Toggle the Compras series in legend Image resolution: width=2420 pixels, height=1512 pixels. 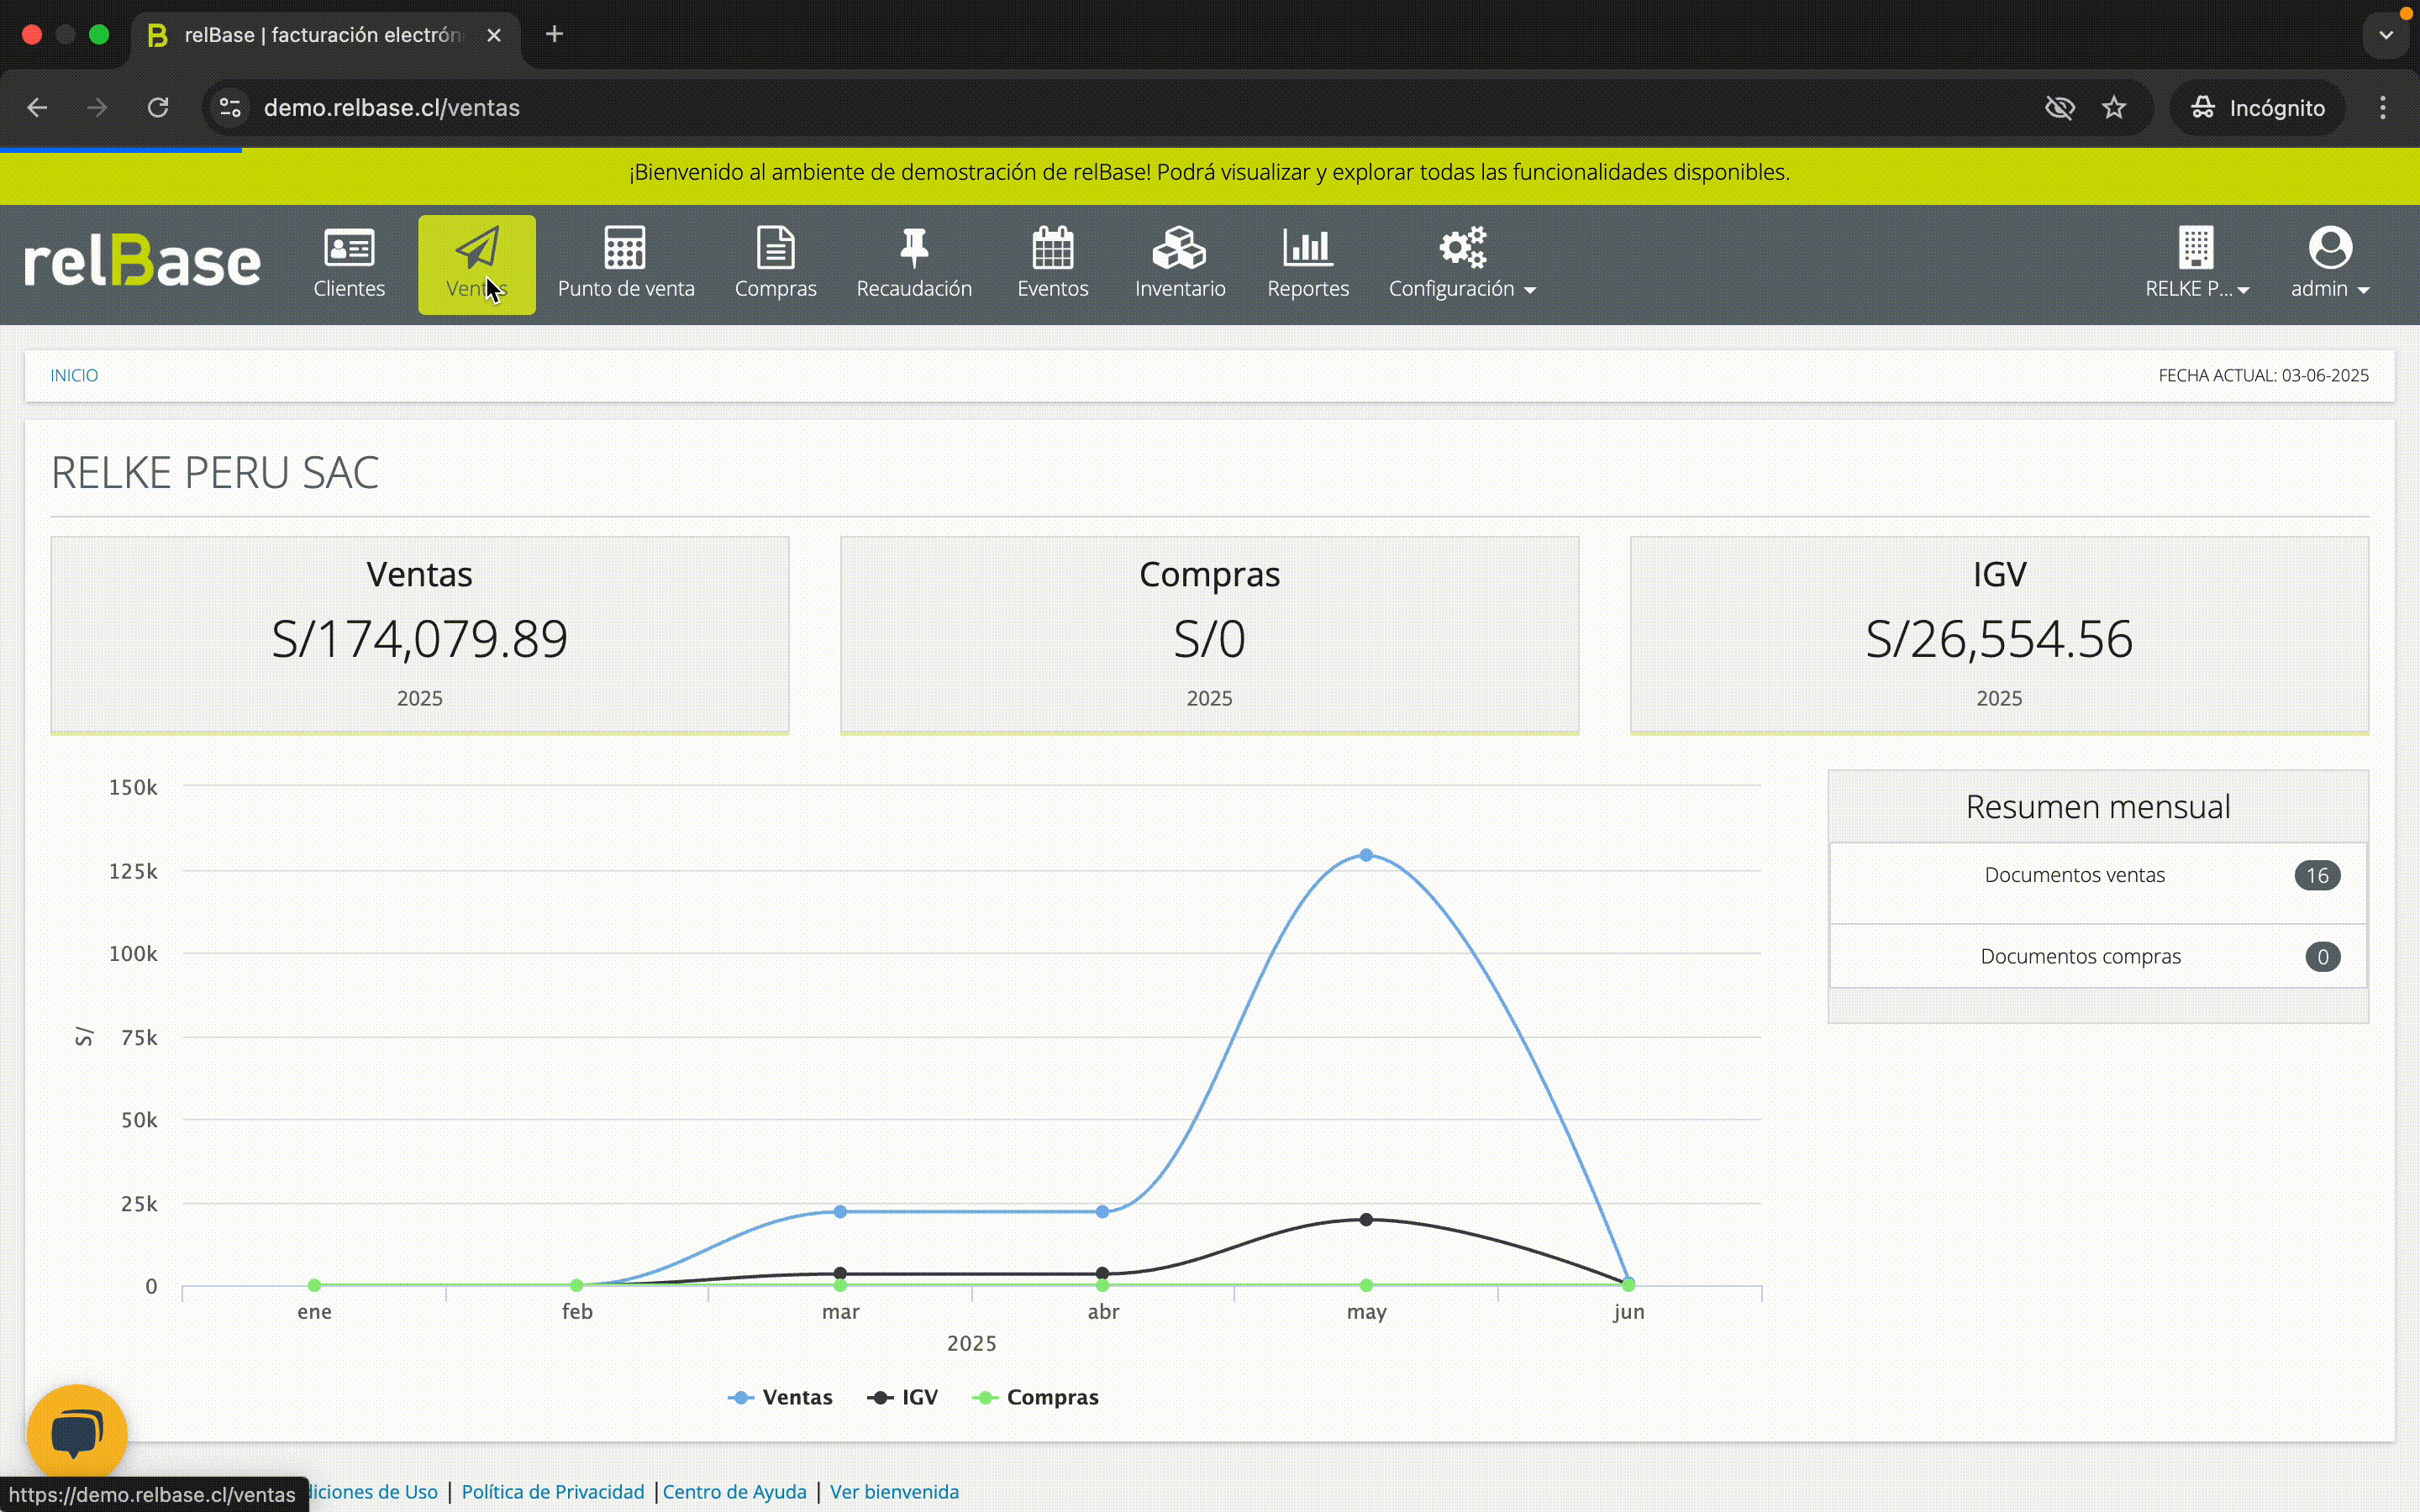coord(1035,1397)
